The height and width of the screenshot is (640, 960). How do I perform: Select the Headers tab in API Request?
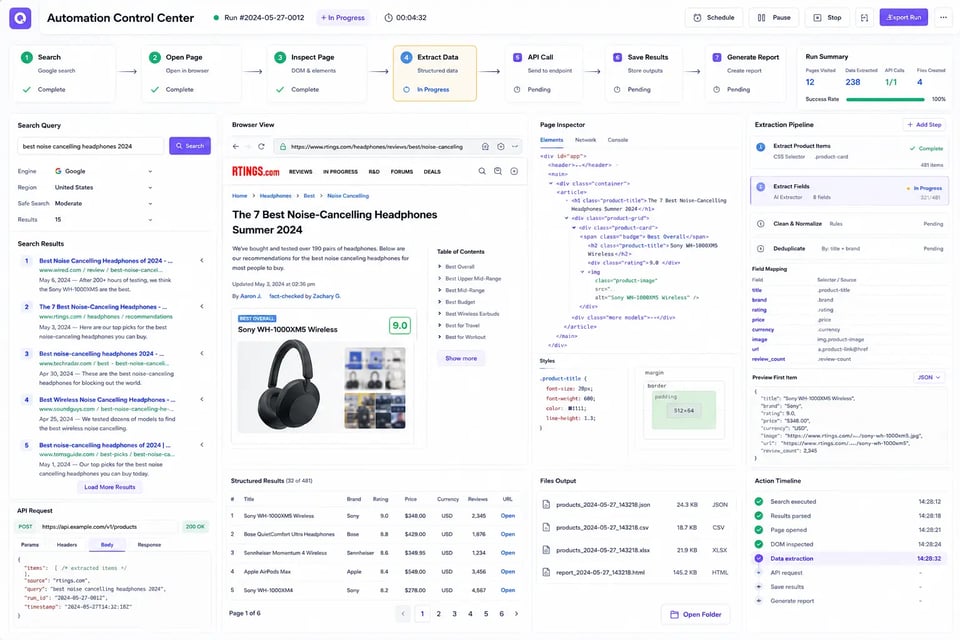tap(67, 544)
